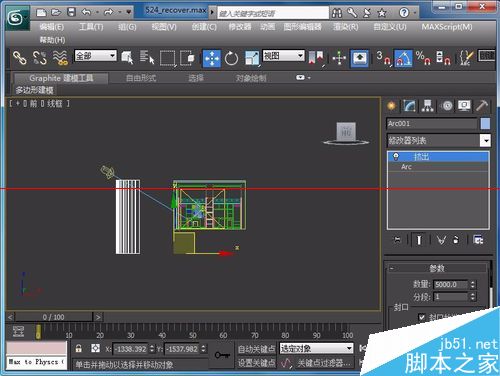Open the 修改器列表 modifier list dropdown
Viewport: 500px width, 376px height.
(439, 140)
